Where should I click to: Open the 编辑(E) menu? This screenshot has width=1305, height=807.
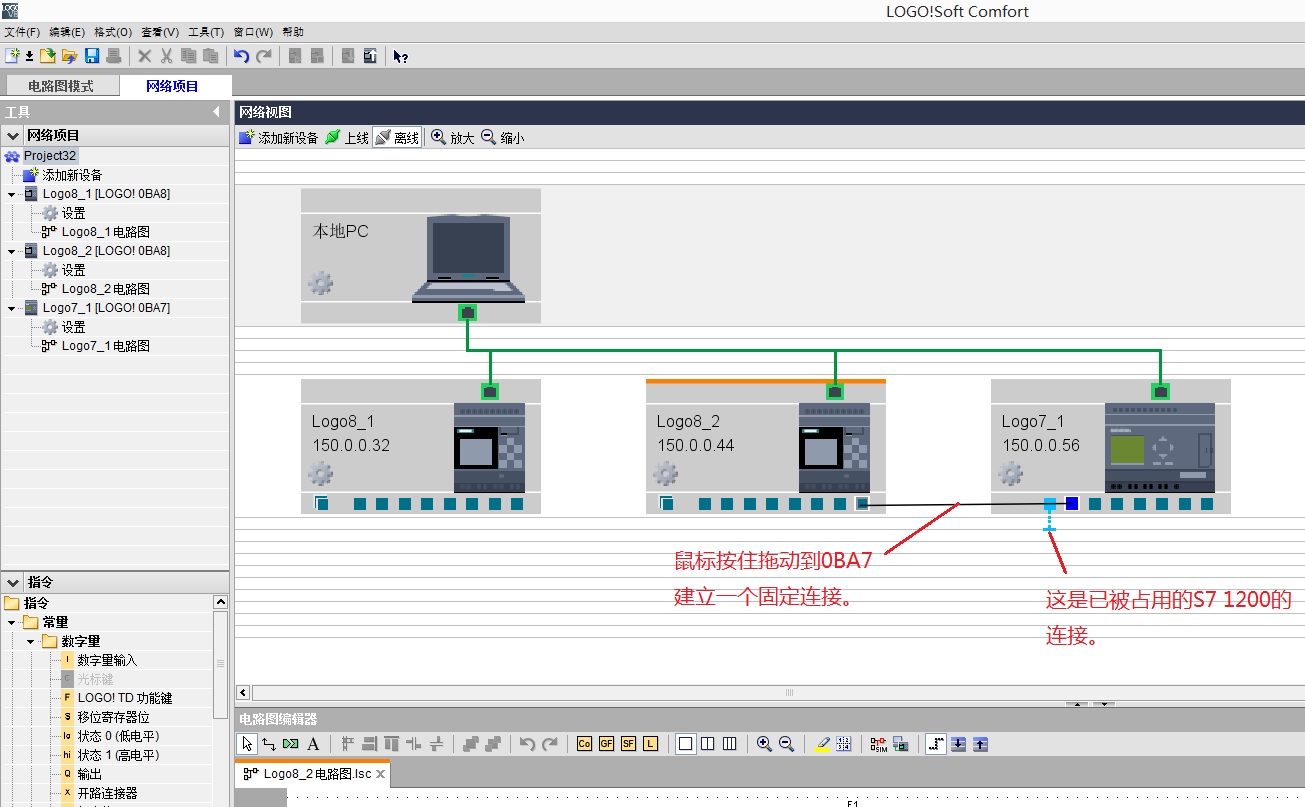(x=67, y=32)
